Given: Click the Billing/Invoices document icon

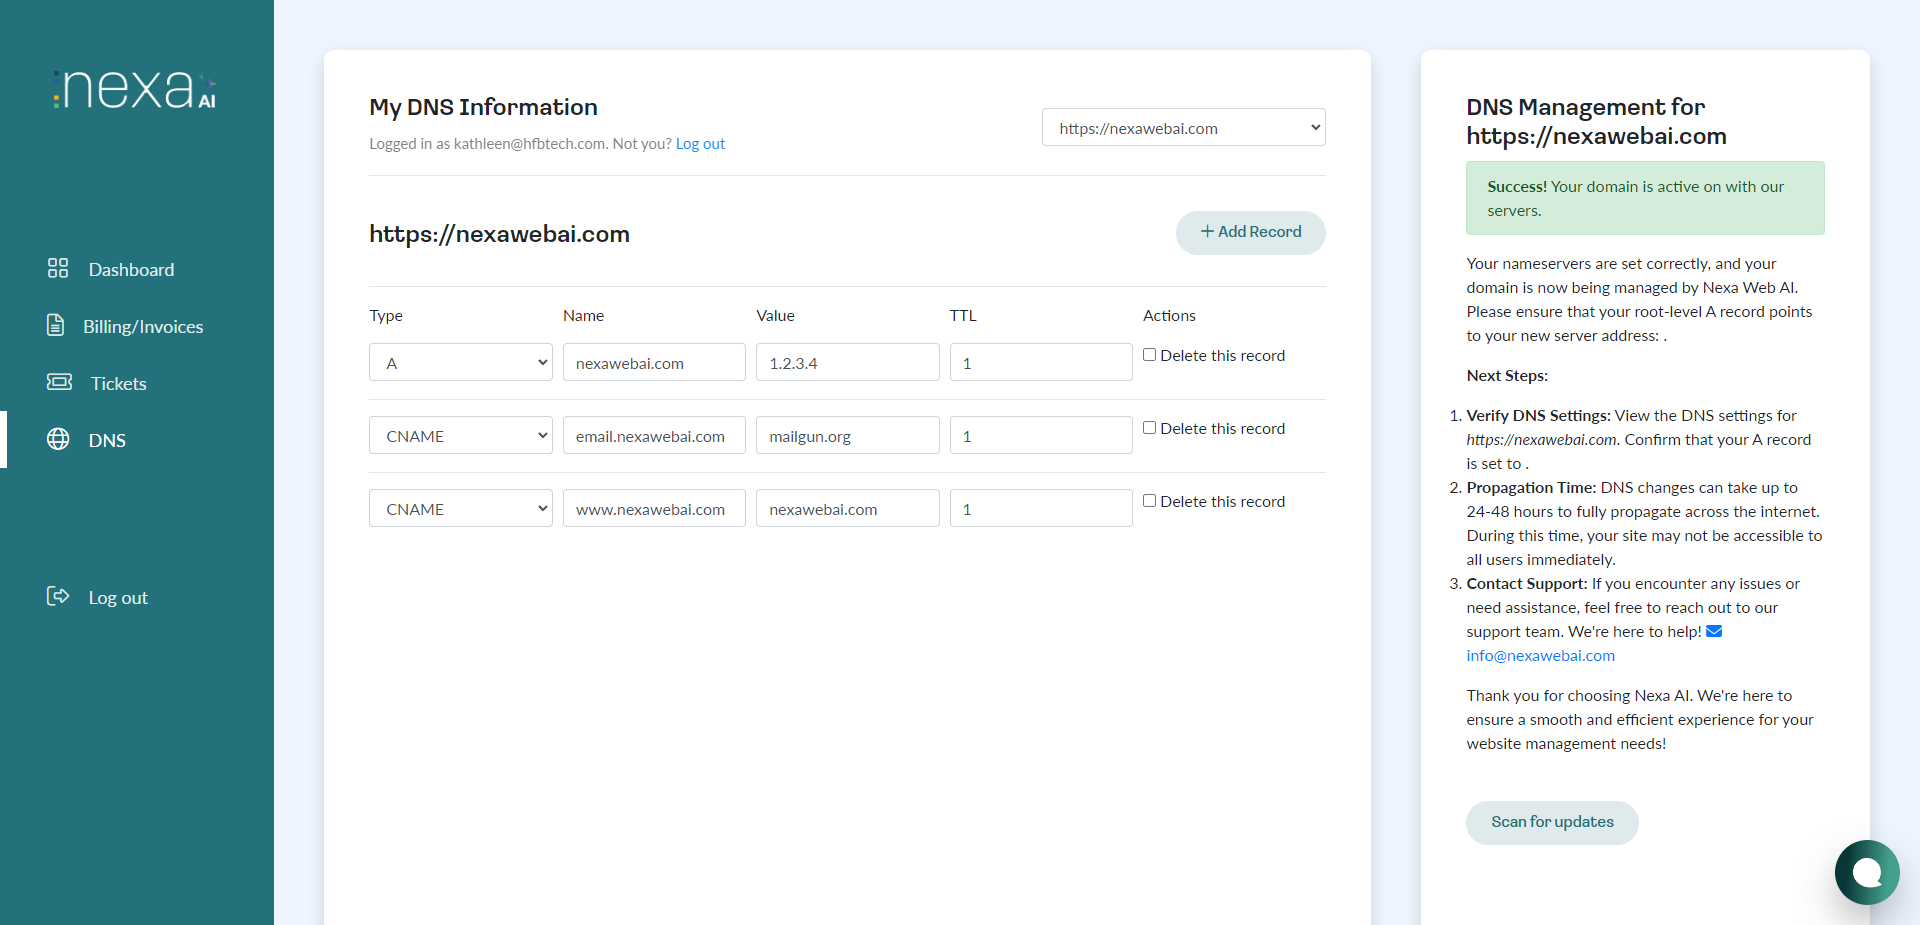Looking at the screenshot, I should coord(56,325).
